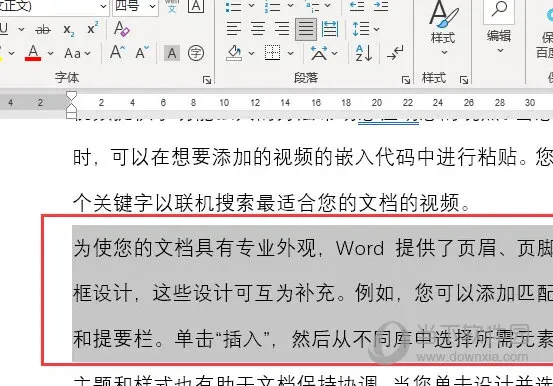
Task: Center the paragraph text
Action: point(258,29)
